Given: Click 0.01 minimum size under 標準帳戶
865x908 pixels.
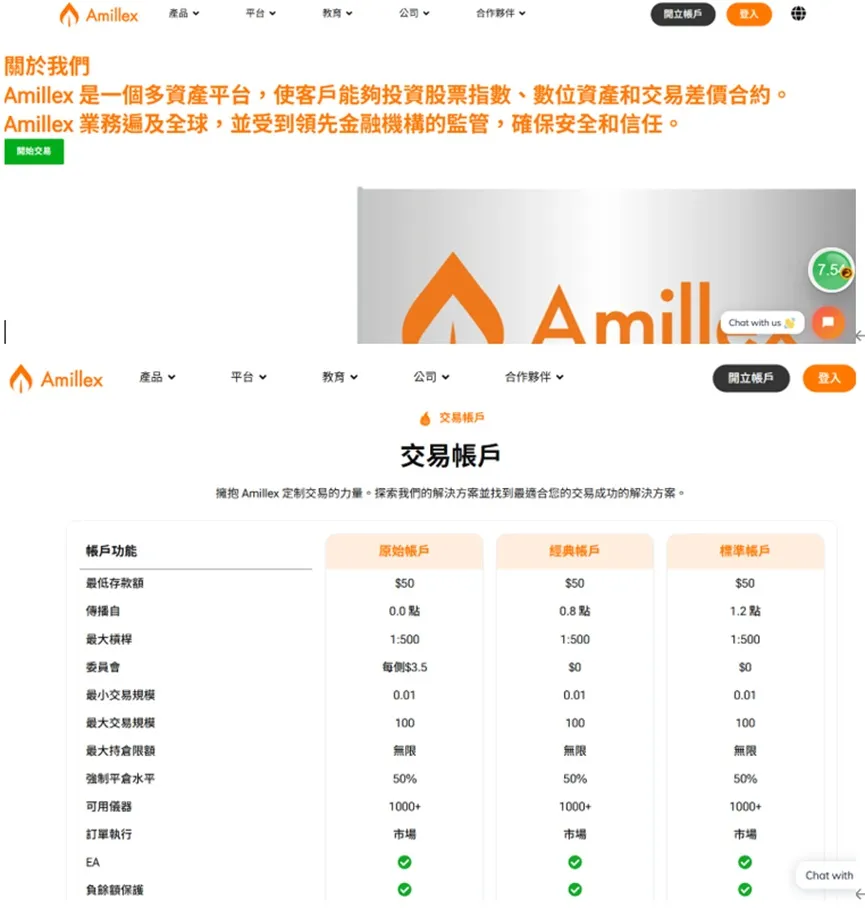Looking at the screenshot, I should point(745,695).
